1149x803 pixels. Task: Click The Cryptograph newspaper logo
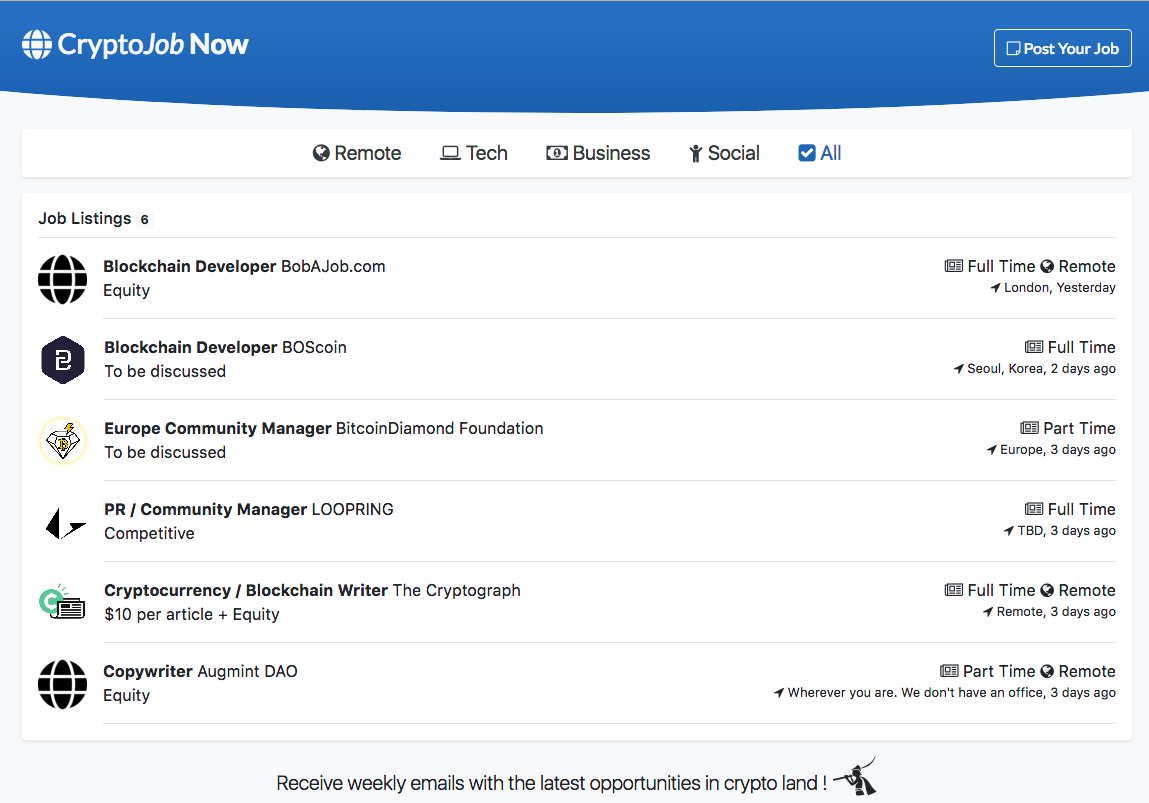[x=62, y=602]
